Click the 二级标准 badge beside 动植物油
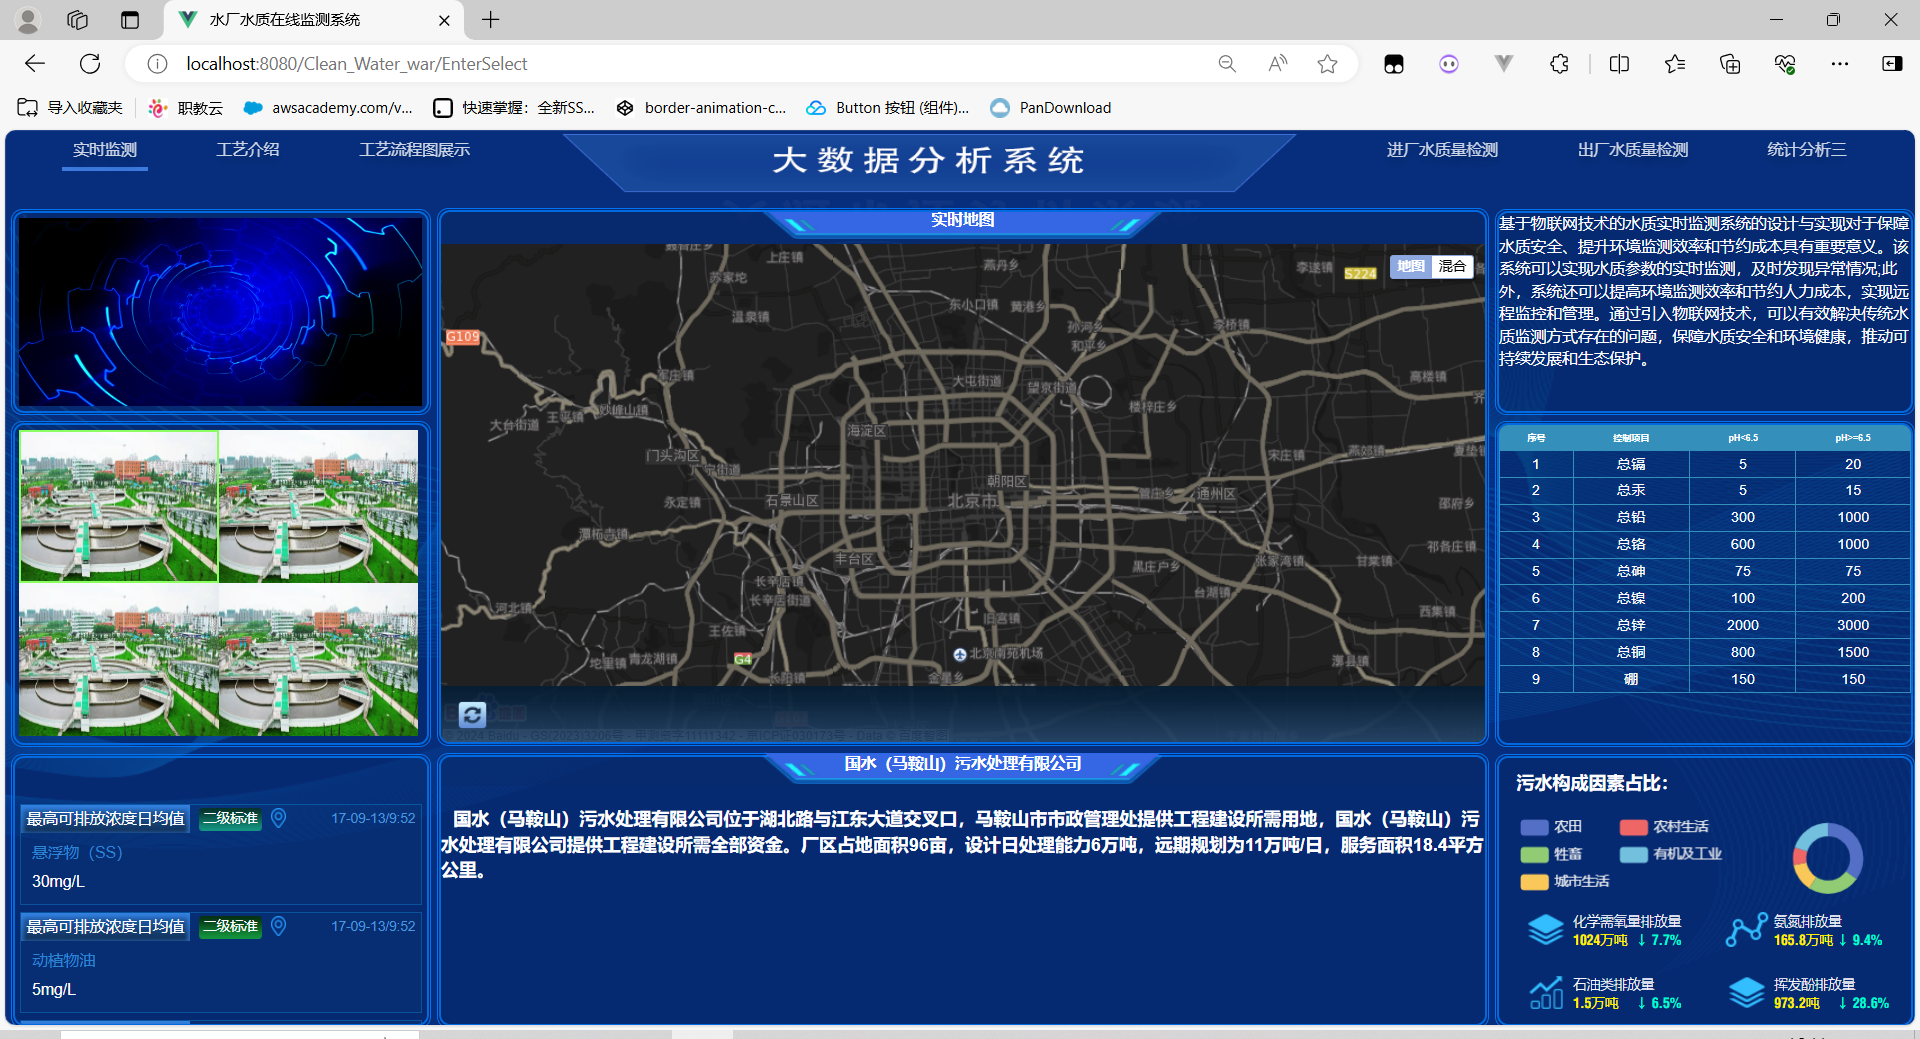Viewport: 1920px width, 1039px height. (x=231, y=926)
